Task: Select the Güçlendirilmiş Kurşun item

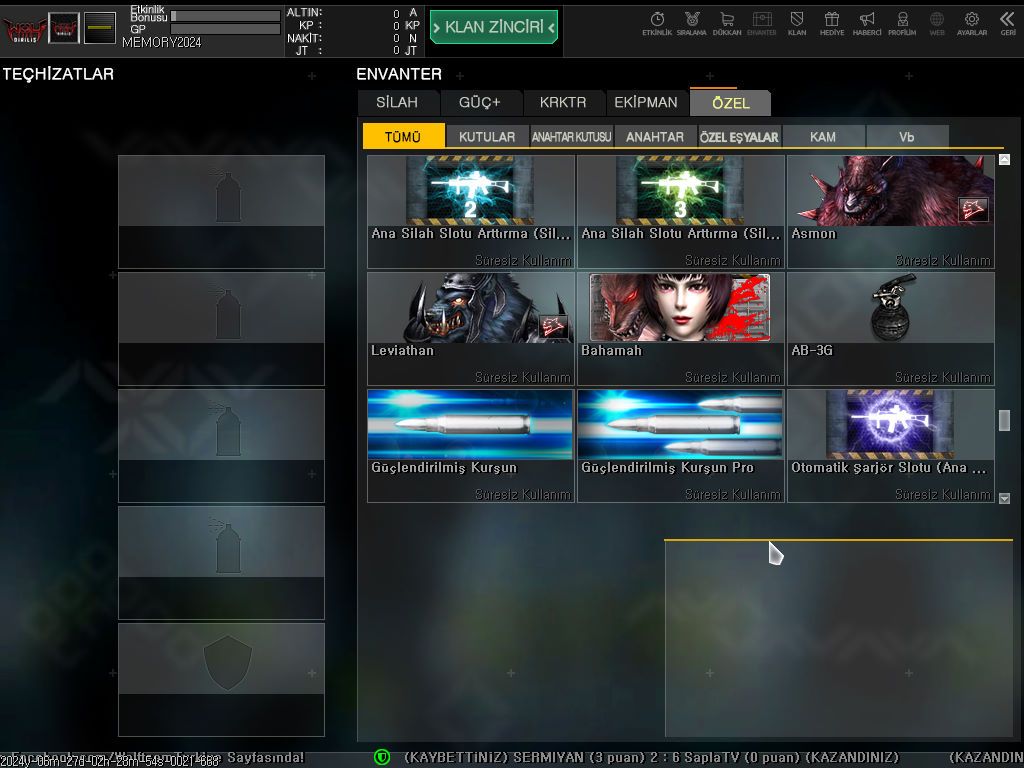Action: pos(471,446)
